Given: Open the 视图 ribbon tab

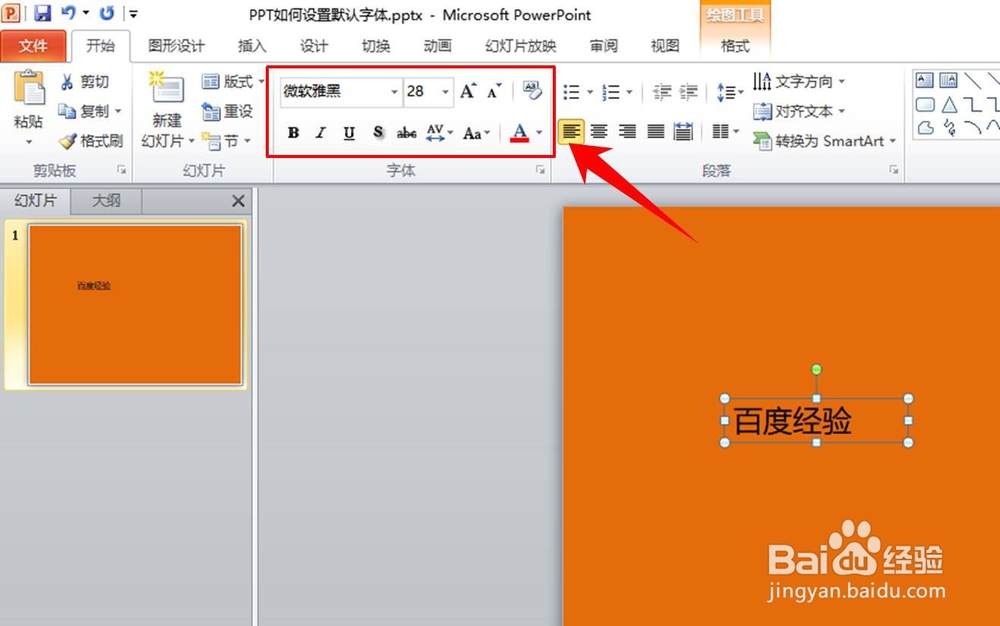Looking at the screenshot, I should point(665,46).
